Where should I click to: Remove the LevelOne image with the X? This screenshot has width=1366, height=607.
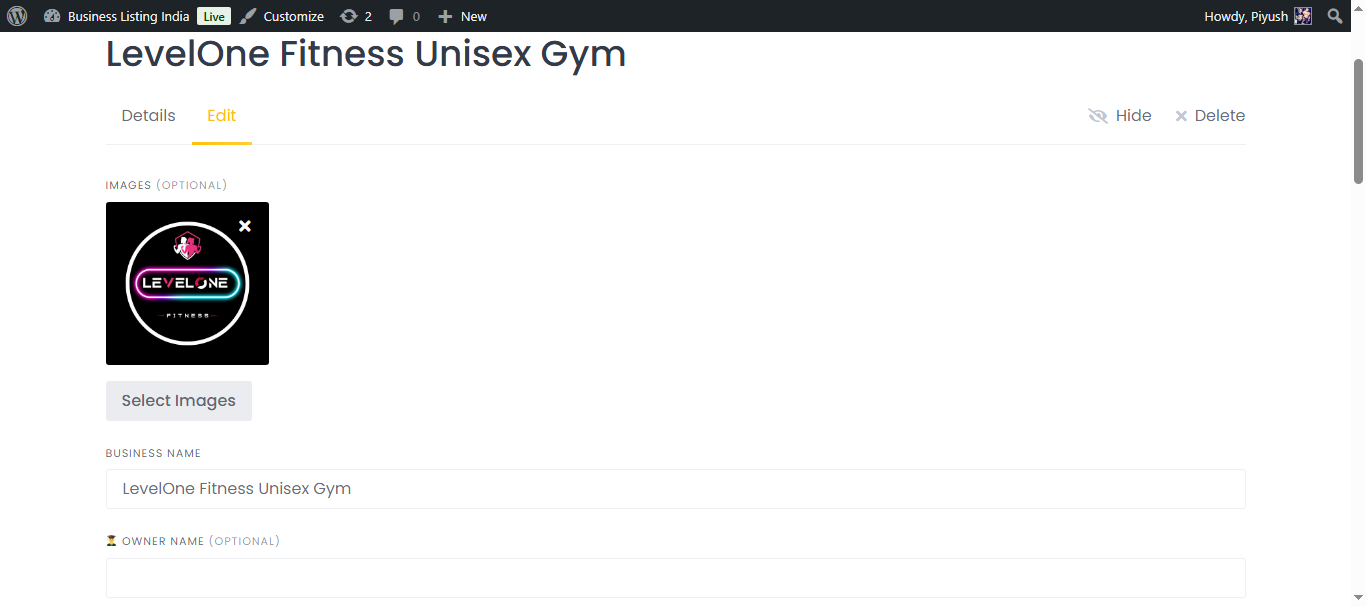(245, 226)
